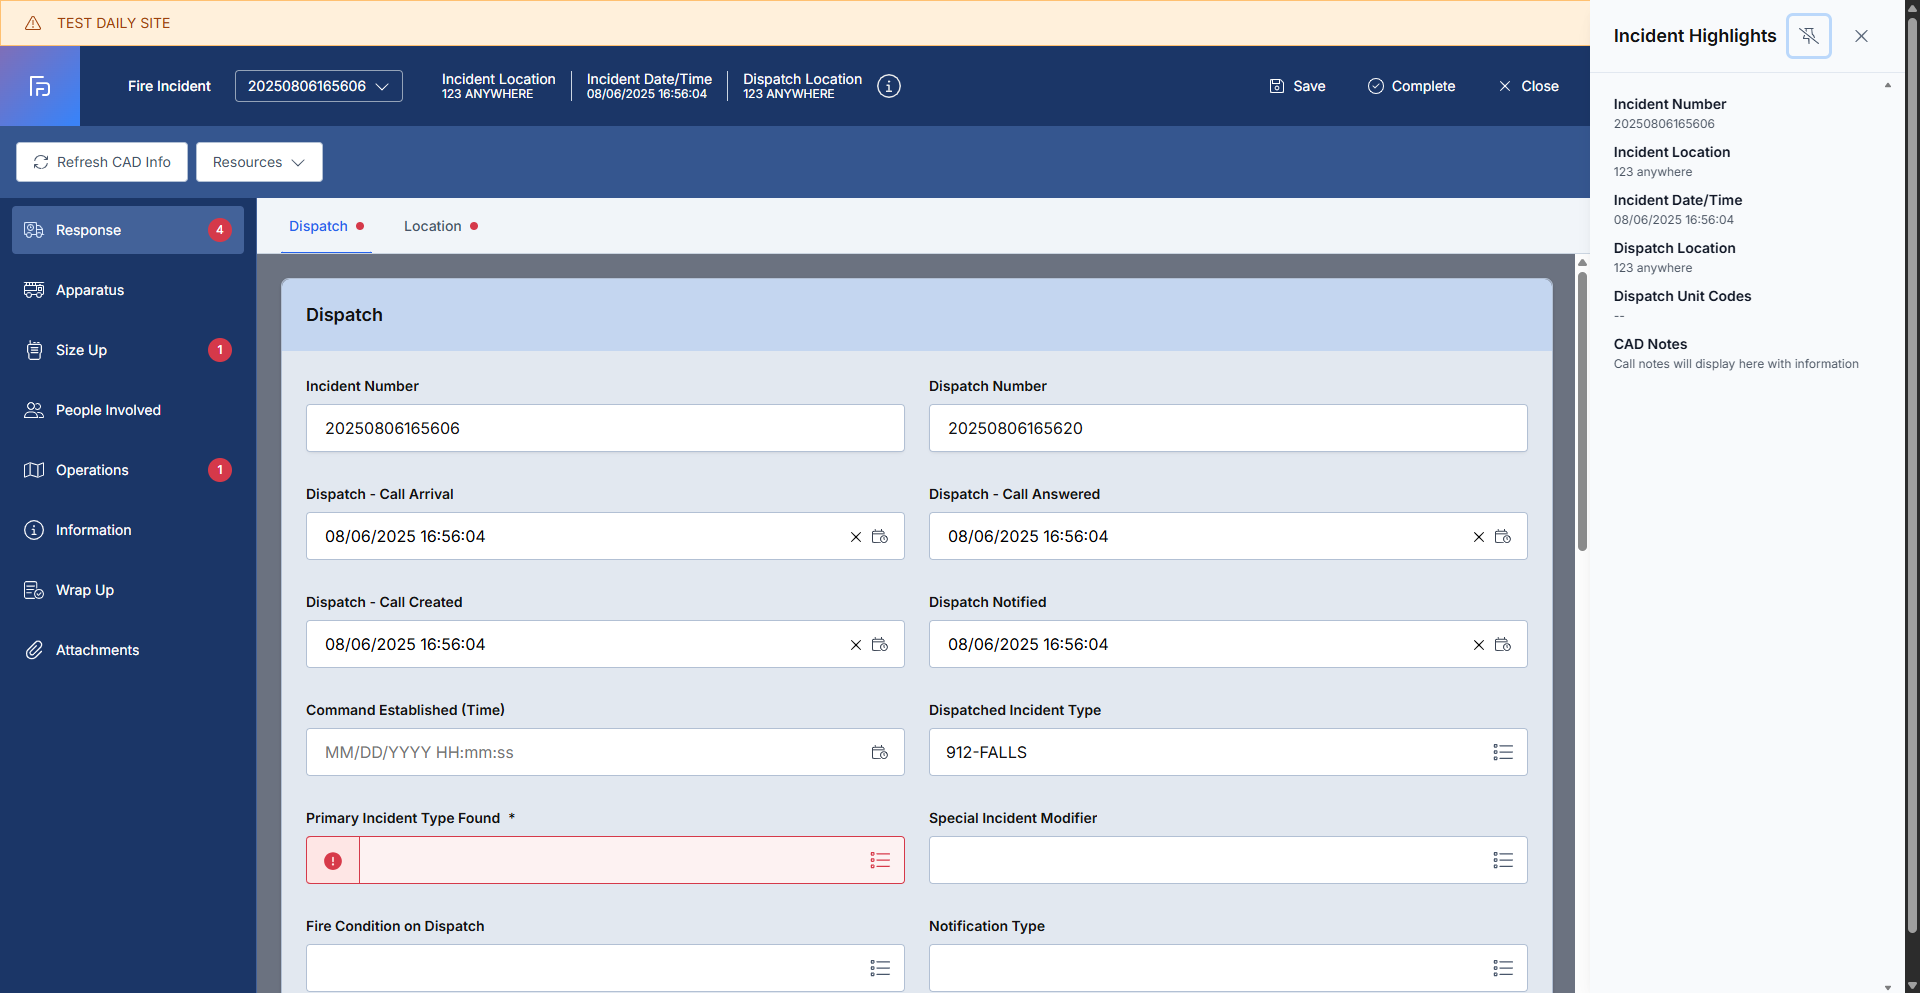Open list for Dispatched Incident Type

(x=1503, y=752)
